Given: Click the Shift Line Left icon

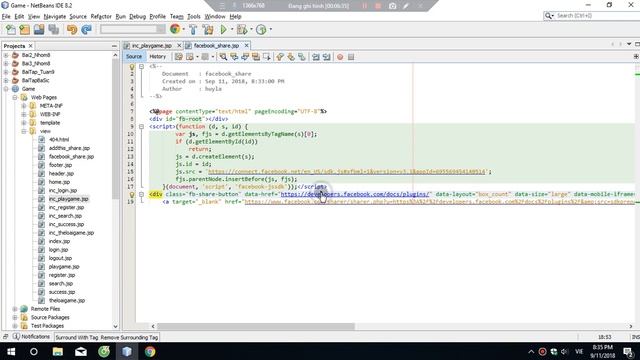Looking at the screenshot, I should [x=316, y=57].
